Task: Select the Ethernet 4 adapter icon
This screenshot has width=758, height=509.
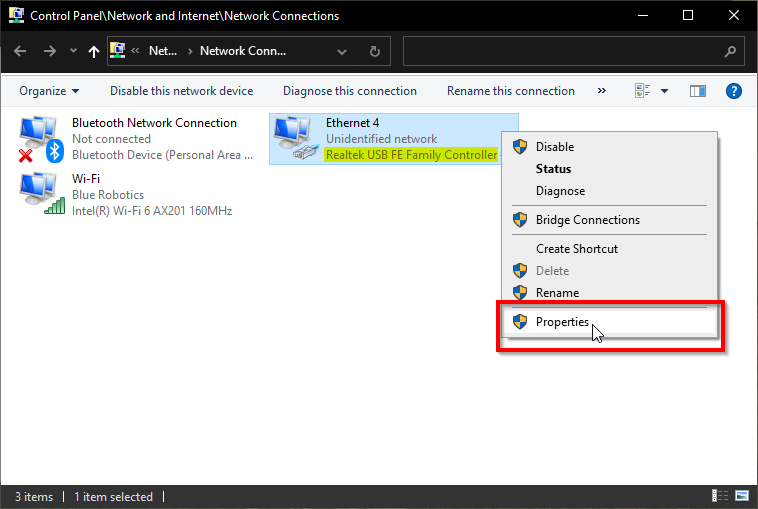Action: pyautogui.click(x=296, y=139)
